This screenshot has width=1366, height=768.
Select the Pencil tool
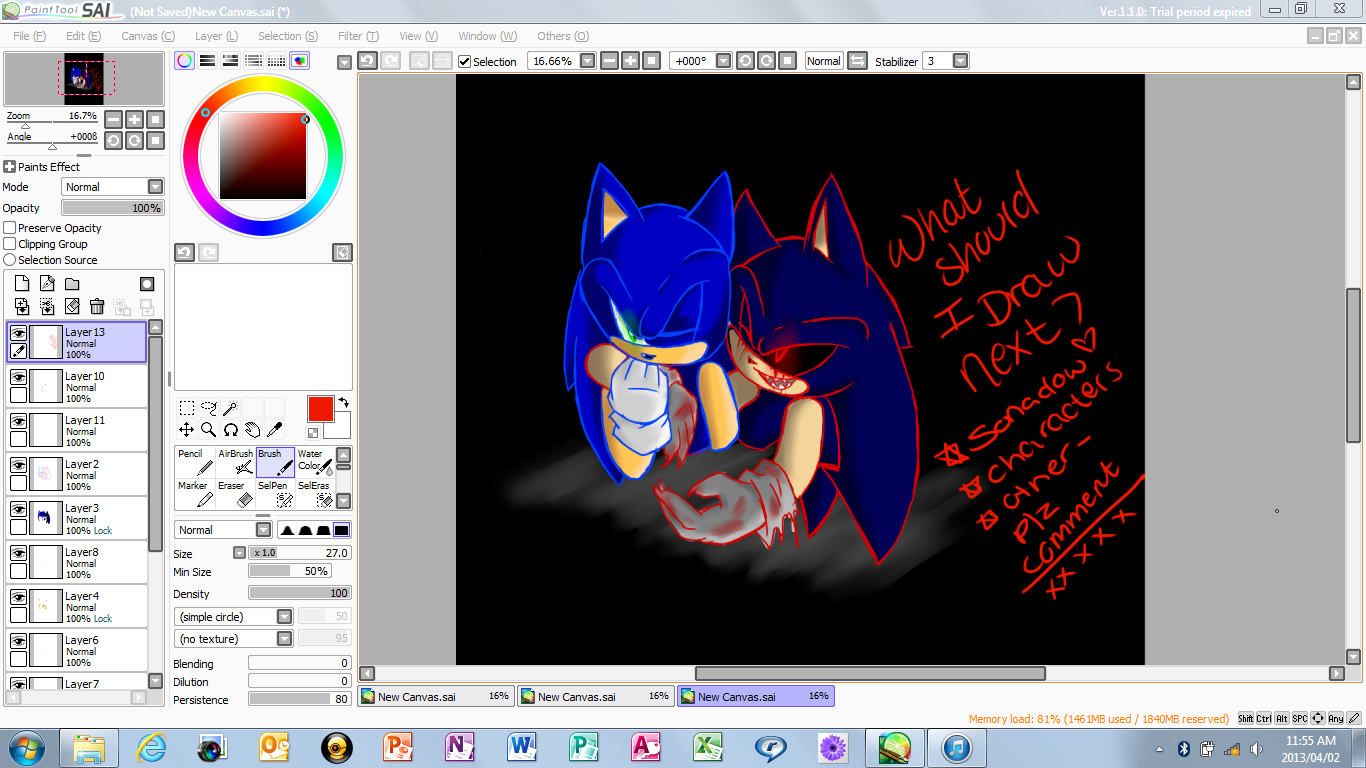click(x=195, y=461)
